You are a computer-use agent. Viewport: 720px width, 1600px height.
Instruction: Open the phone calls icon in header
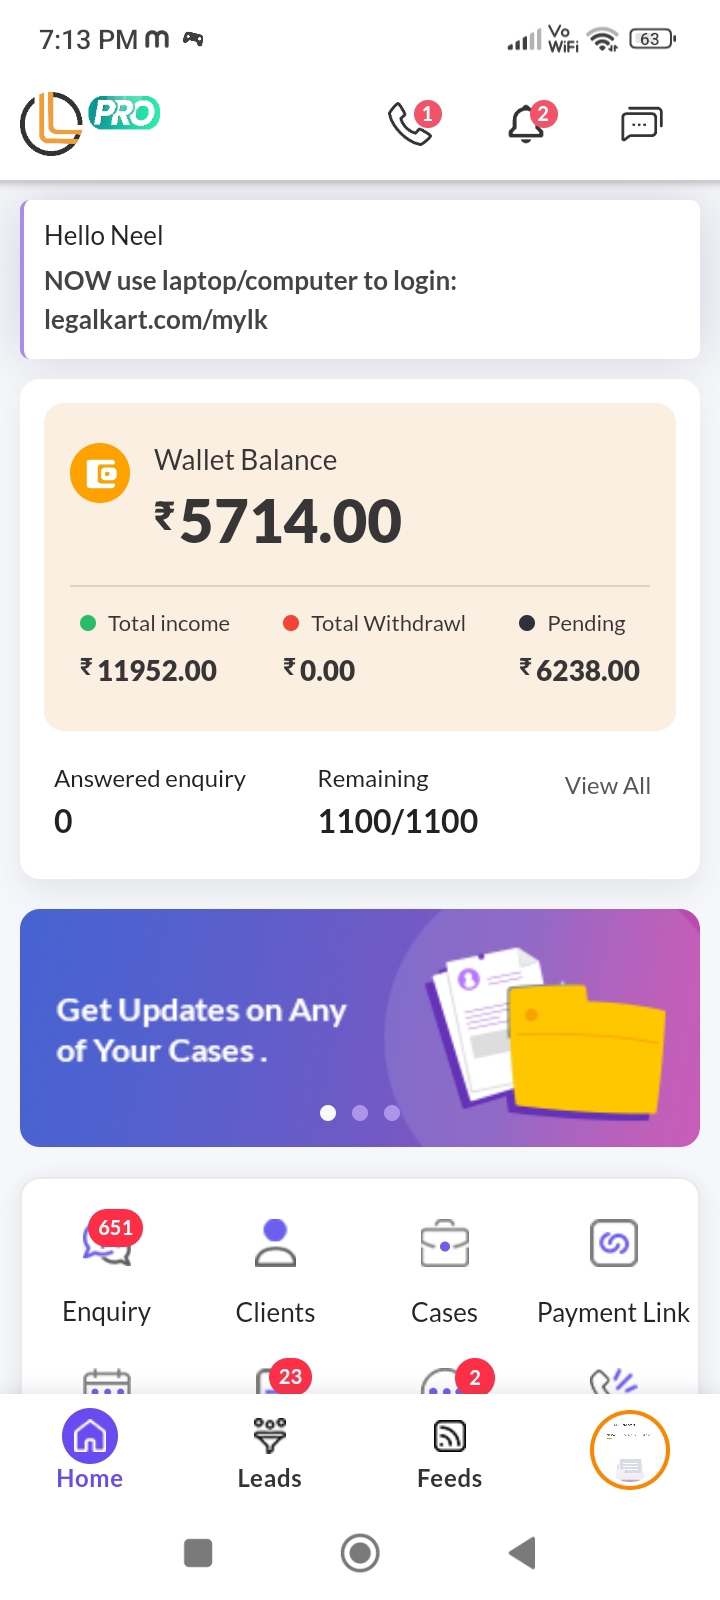(411, 123)
